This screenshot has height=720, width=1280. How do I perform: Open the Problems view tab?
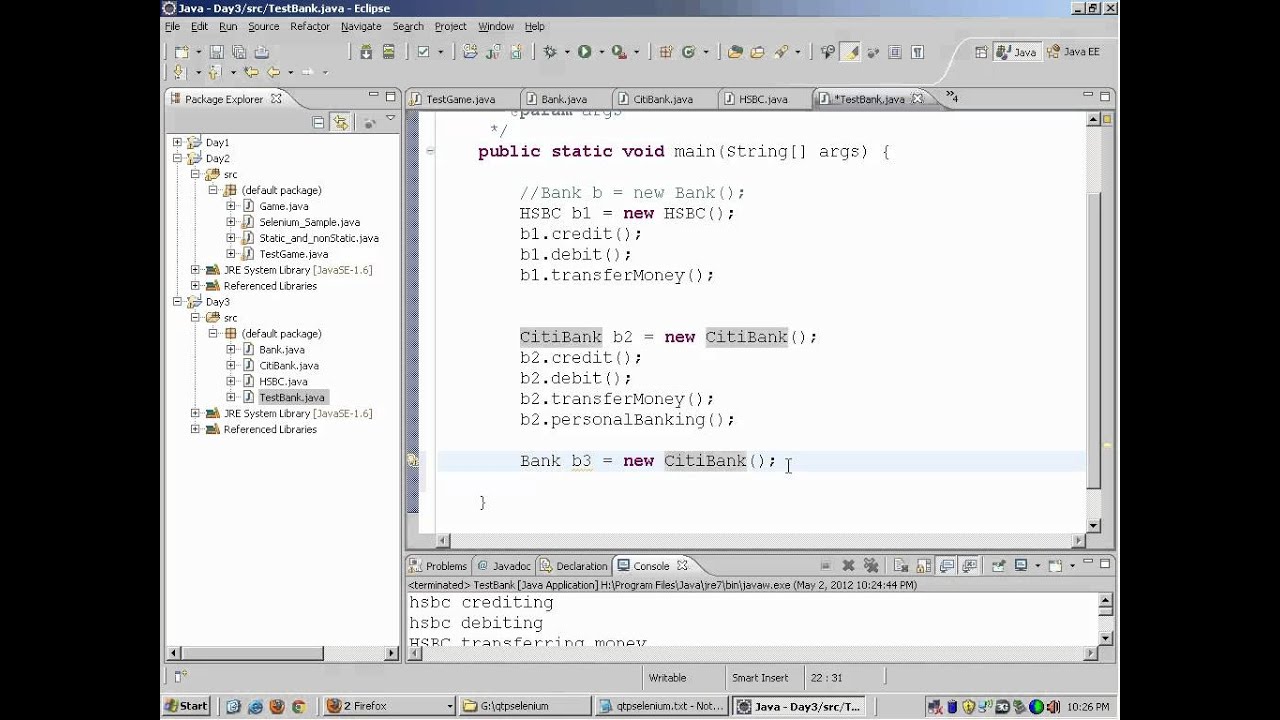(x=439, y=566)
